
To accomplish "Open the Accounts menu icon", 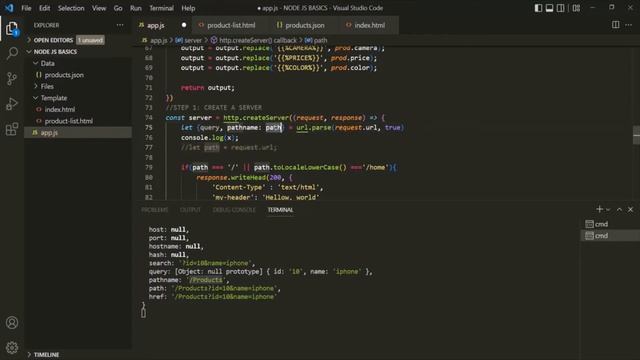I will click(12, 322).
